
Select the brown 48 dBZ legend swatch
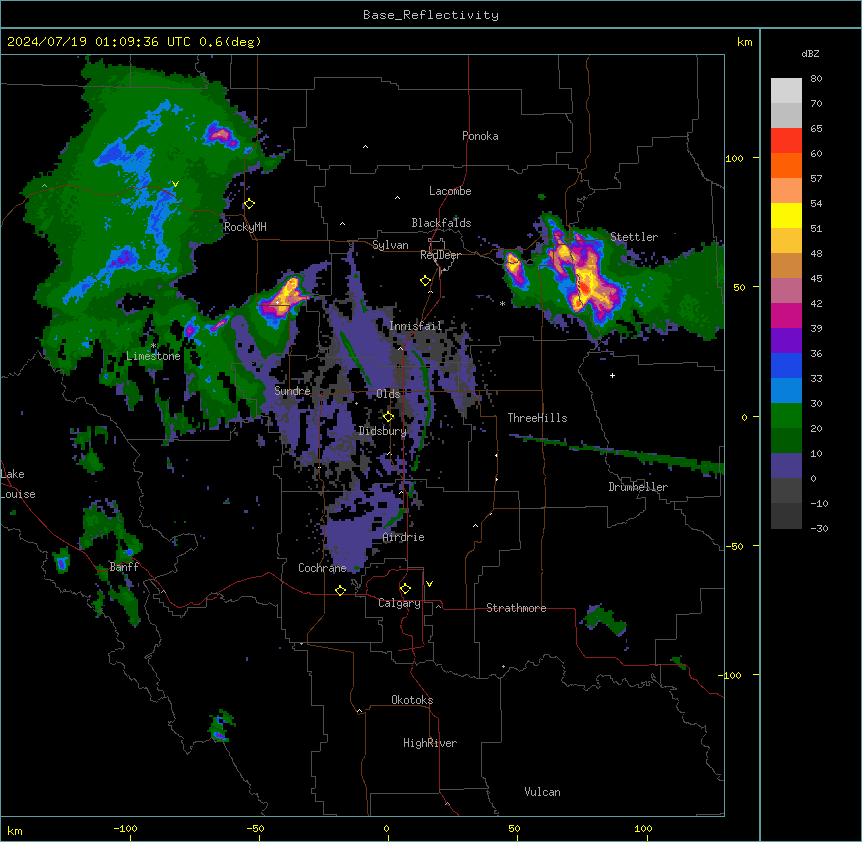click(x=786, y=265)
